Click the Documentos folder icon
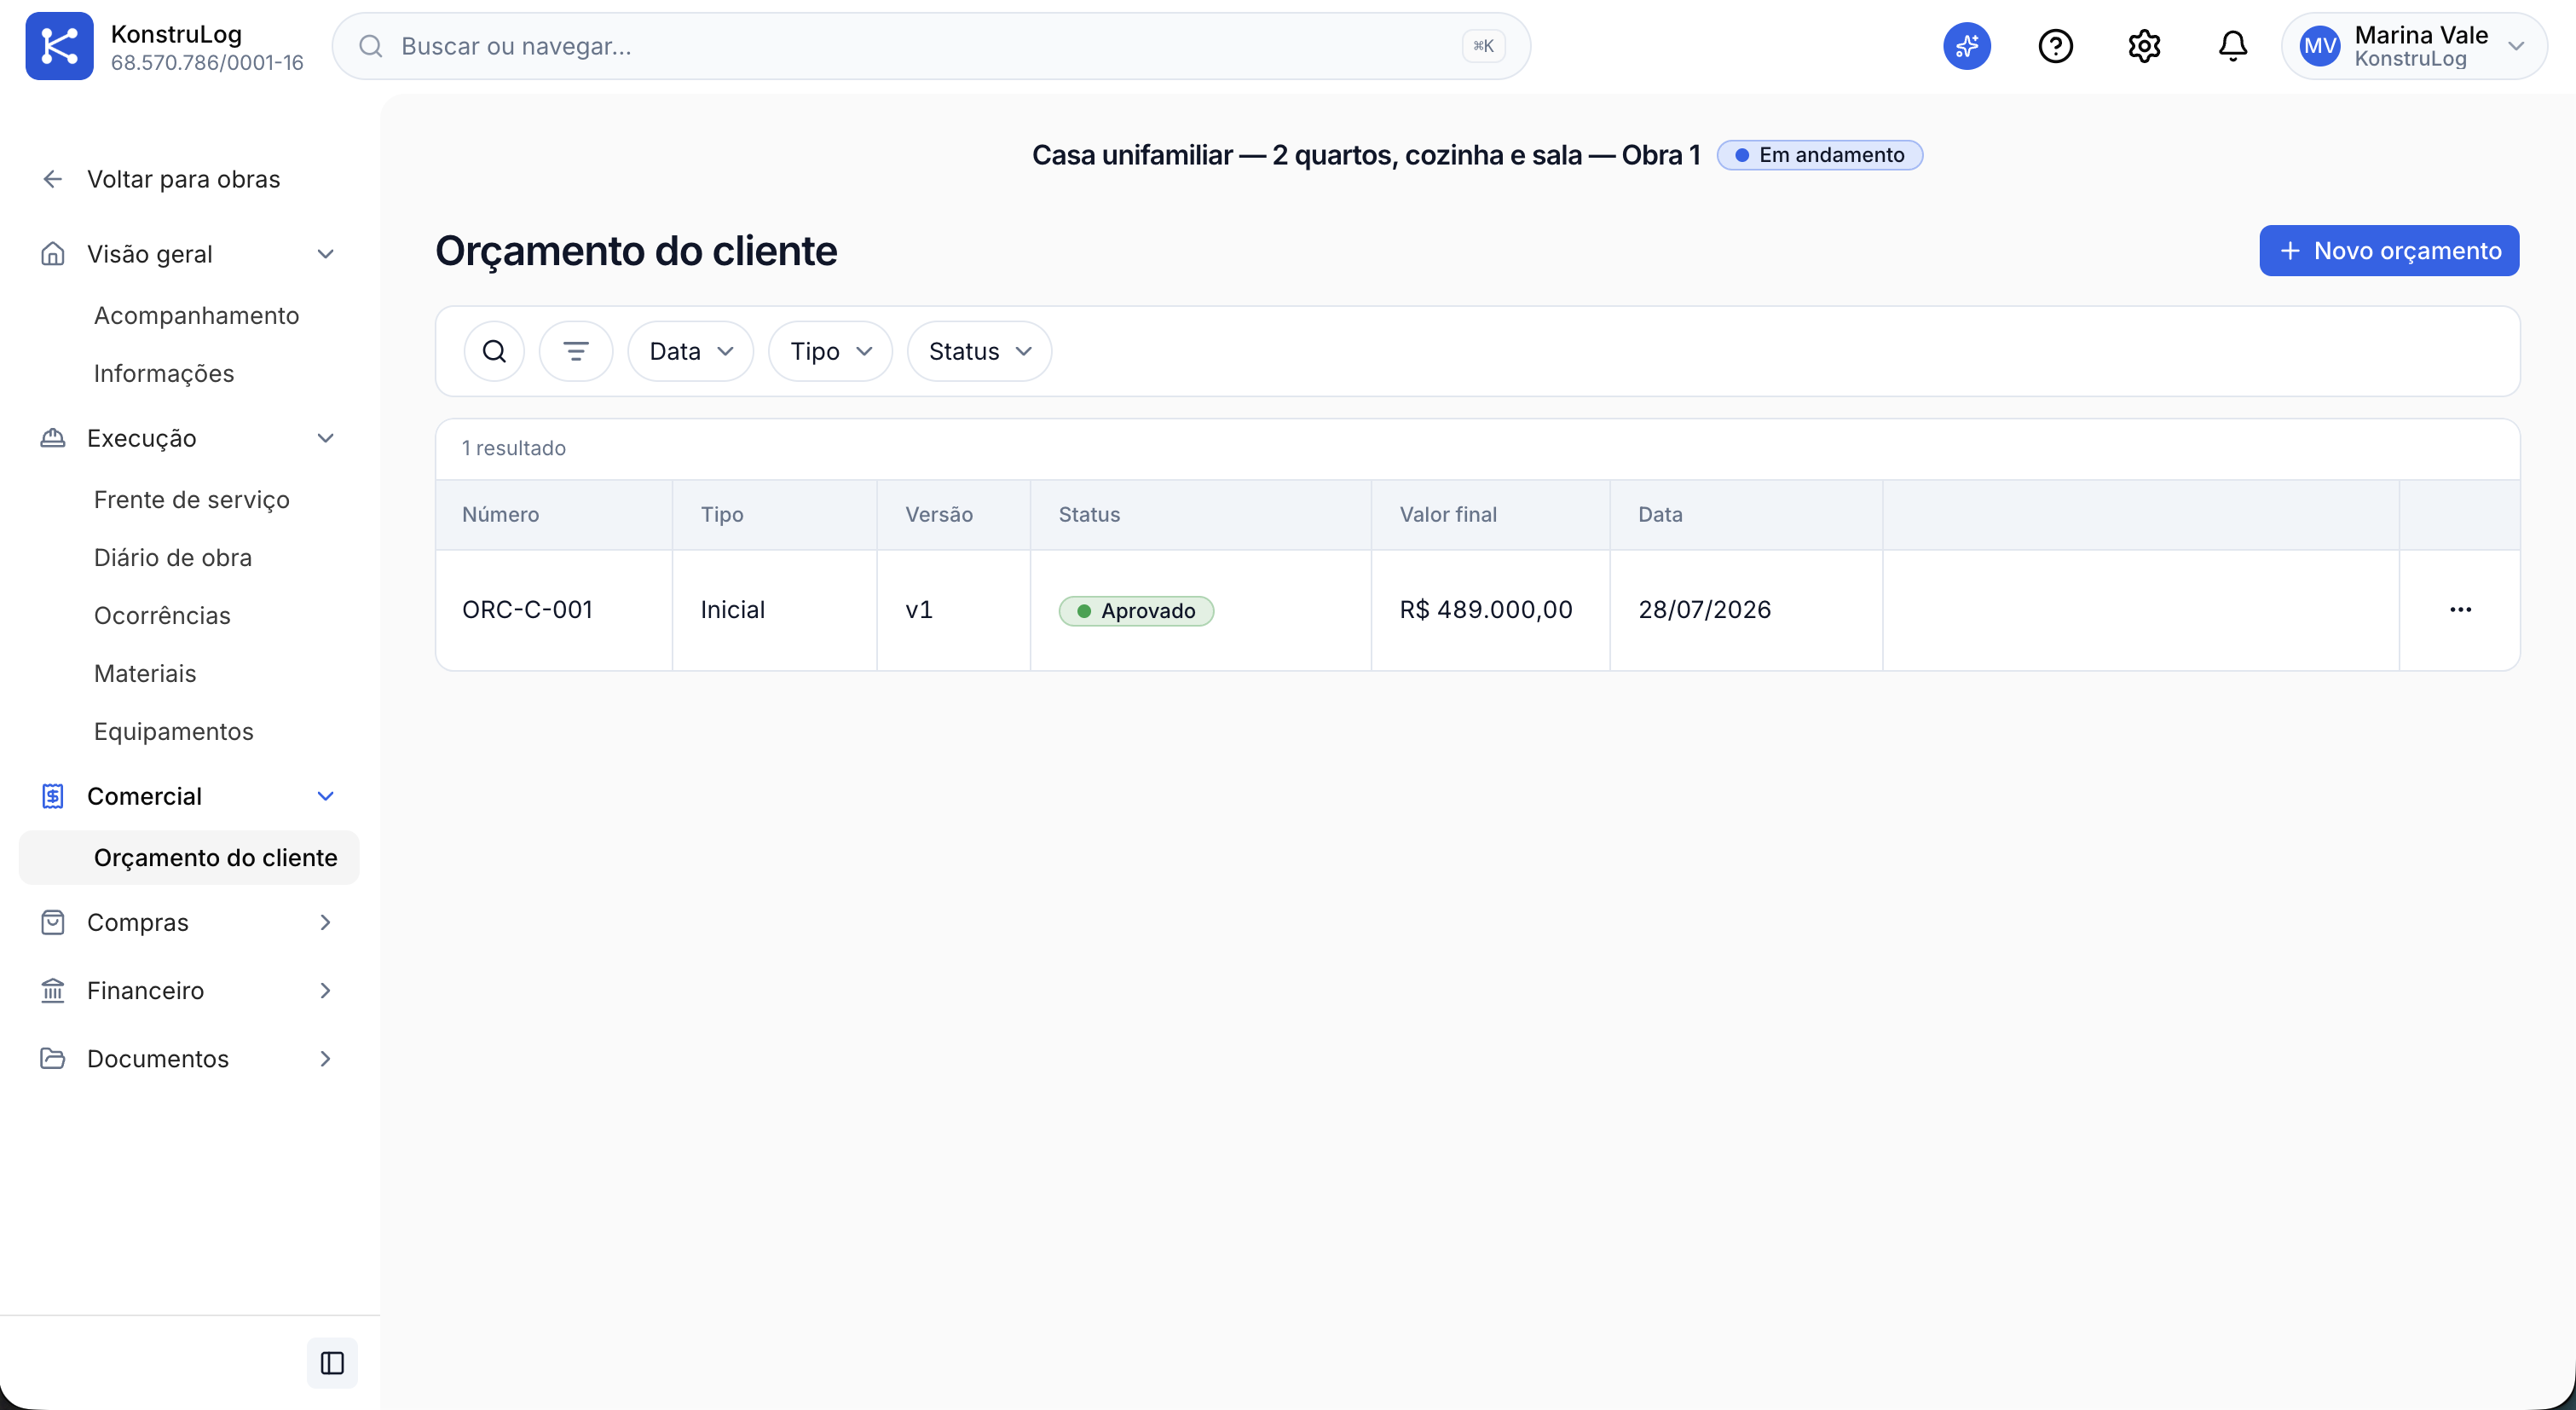The height and width of the screenshot is (1410, 2576). point(53,1058)
